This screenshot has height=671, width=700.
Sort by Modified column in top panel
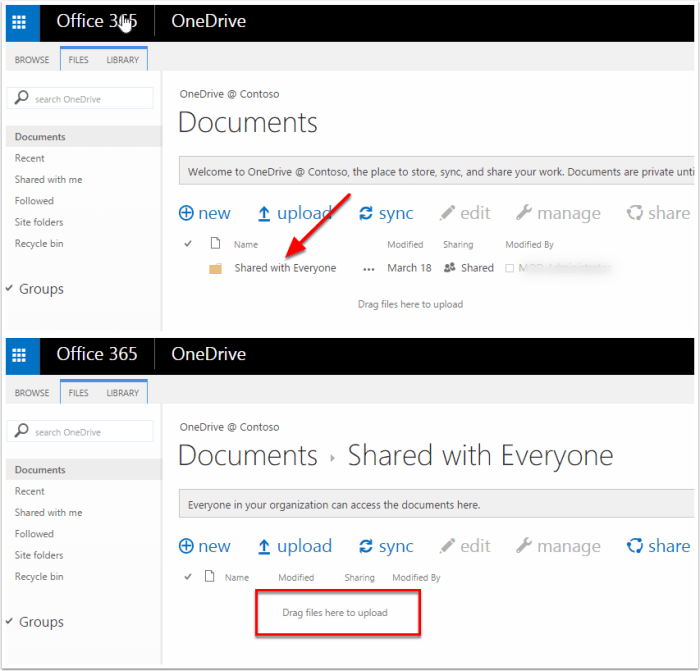point(405,245)
